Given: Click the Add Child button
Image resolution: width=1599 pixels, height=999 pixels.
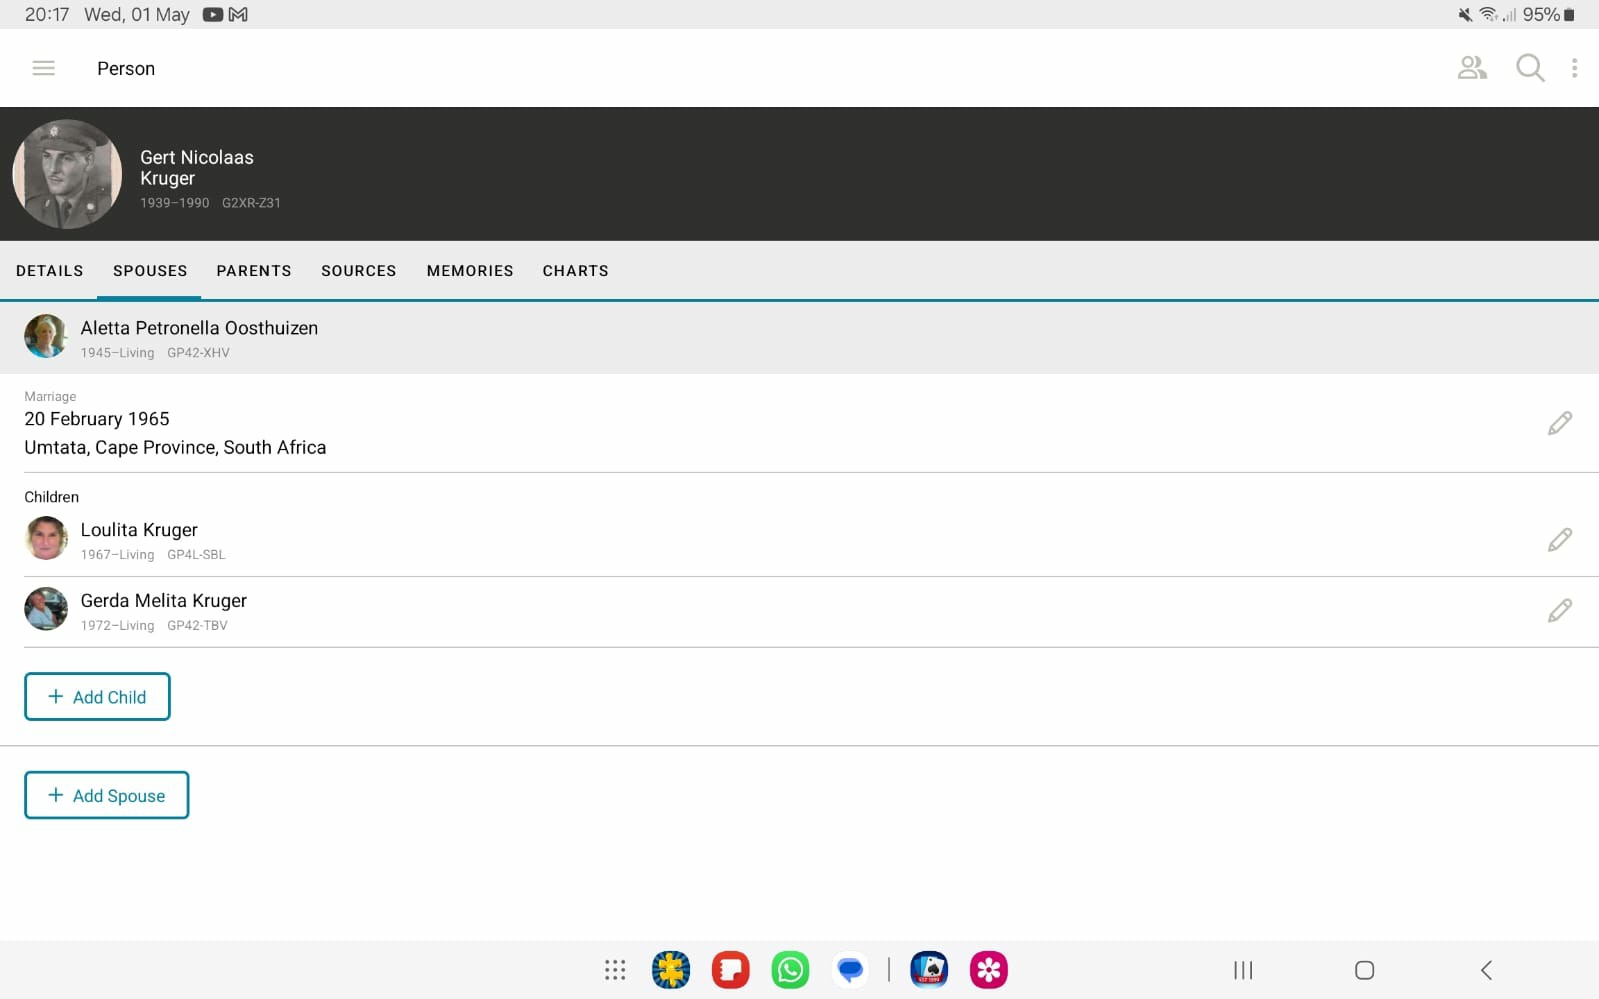Looking at the screenshot, I should (x=97, y=697).
